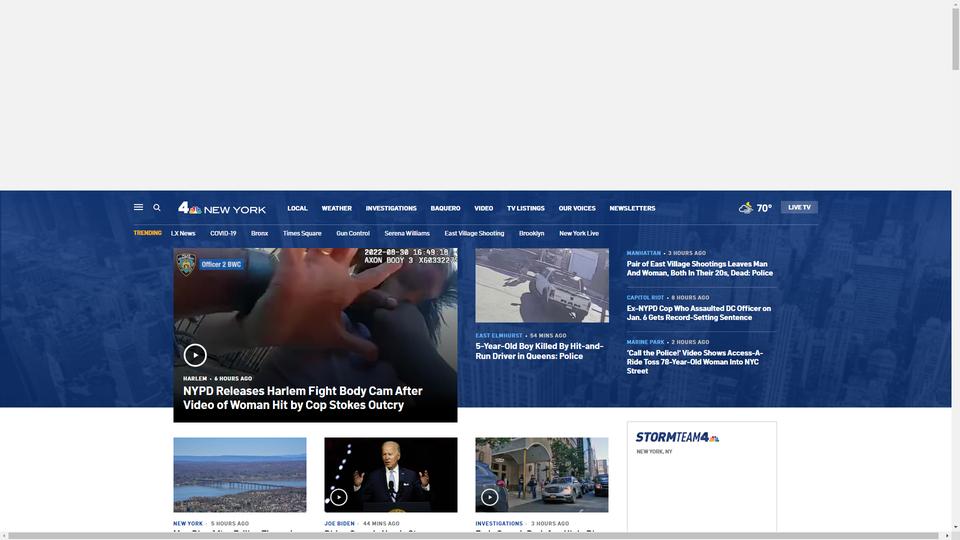Open NYPD Releases Harlem Fight Body Cam headline
Screen dimensions: 960x540
tap(303, 398)
